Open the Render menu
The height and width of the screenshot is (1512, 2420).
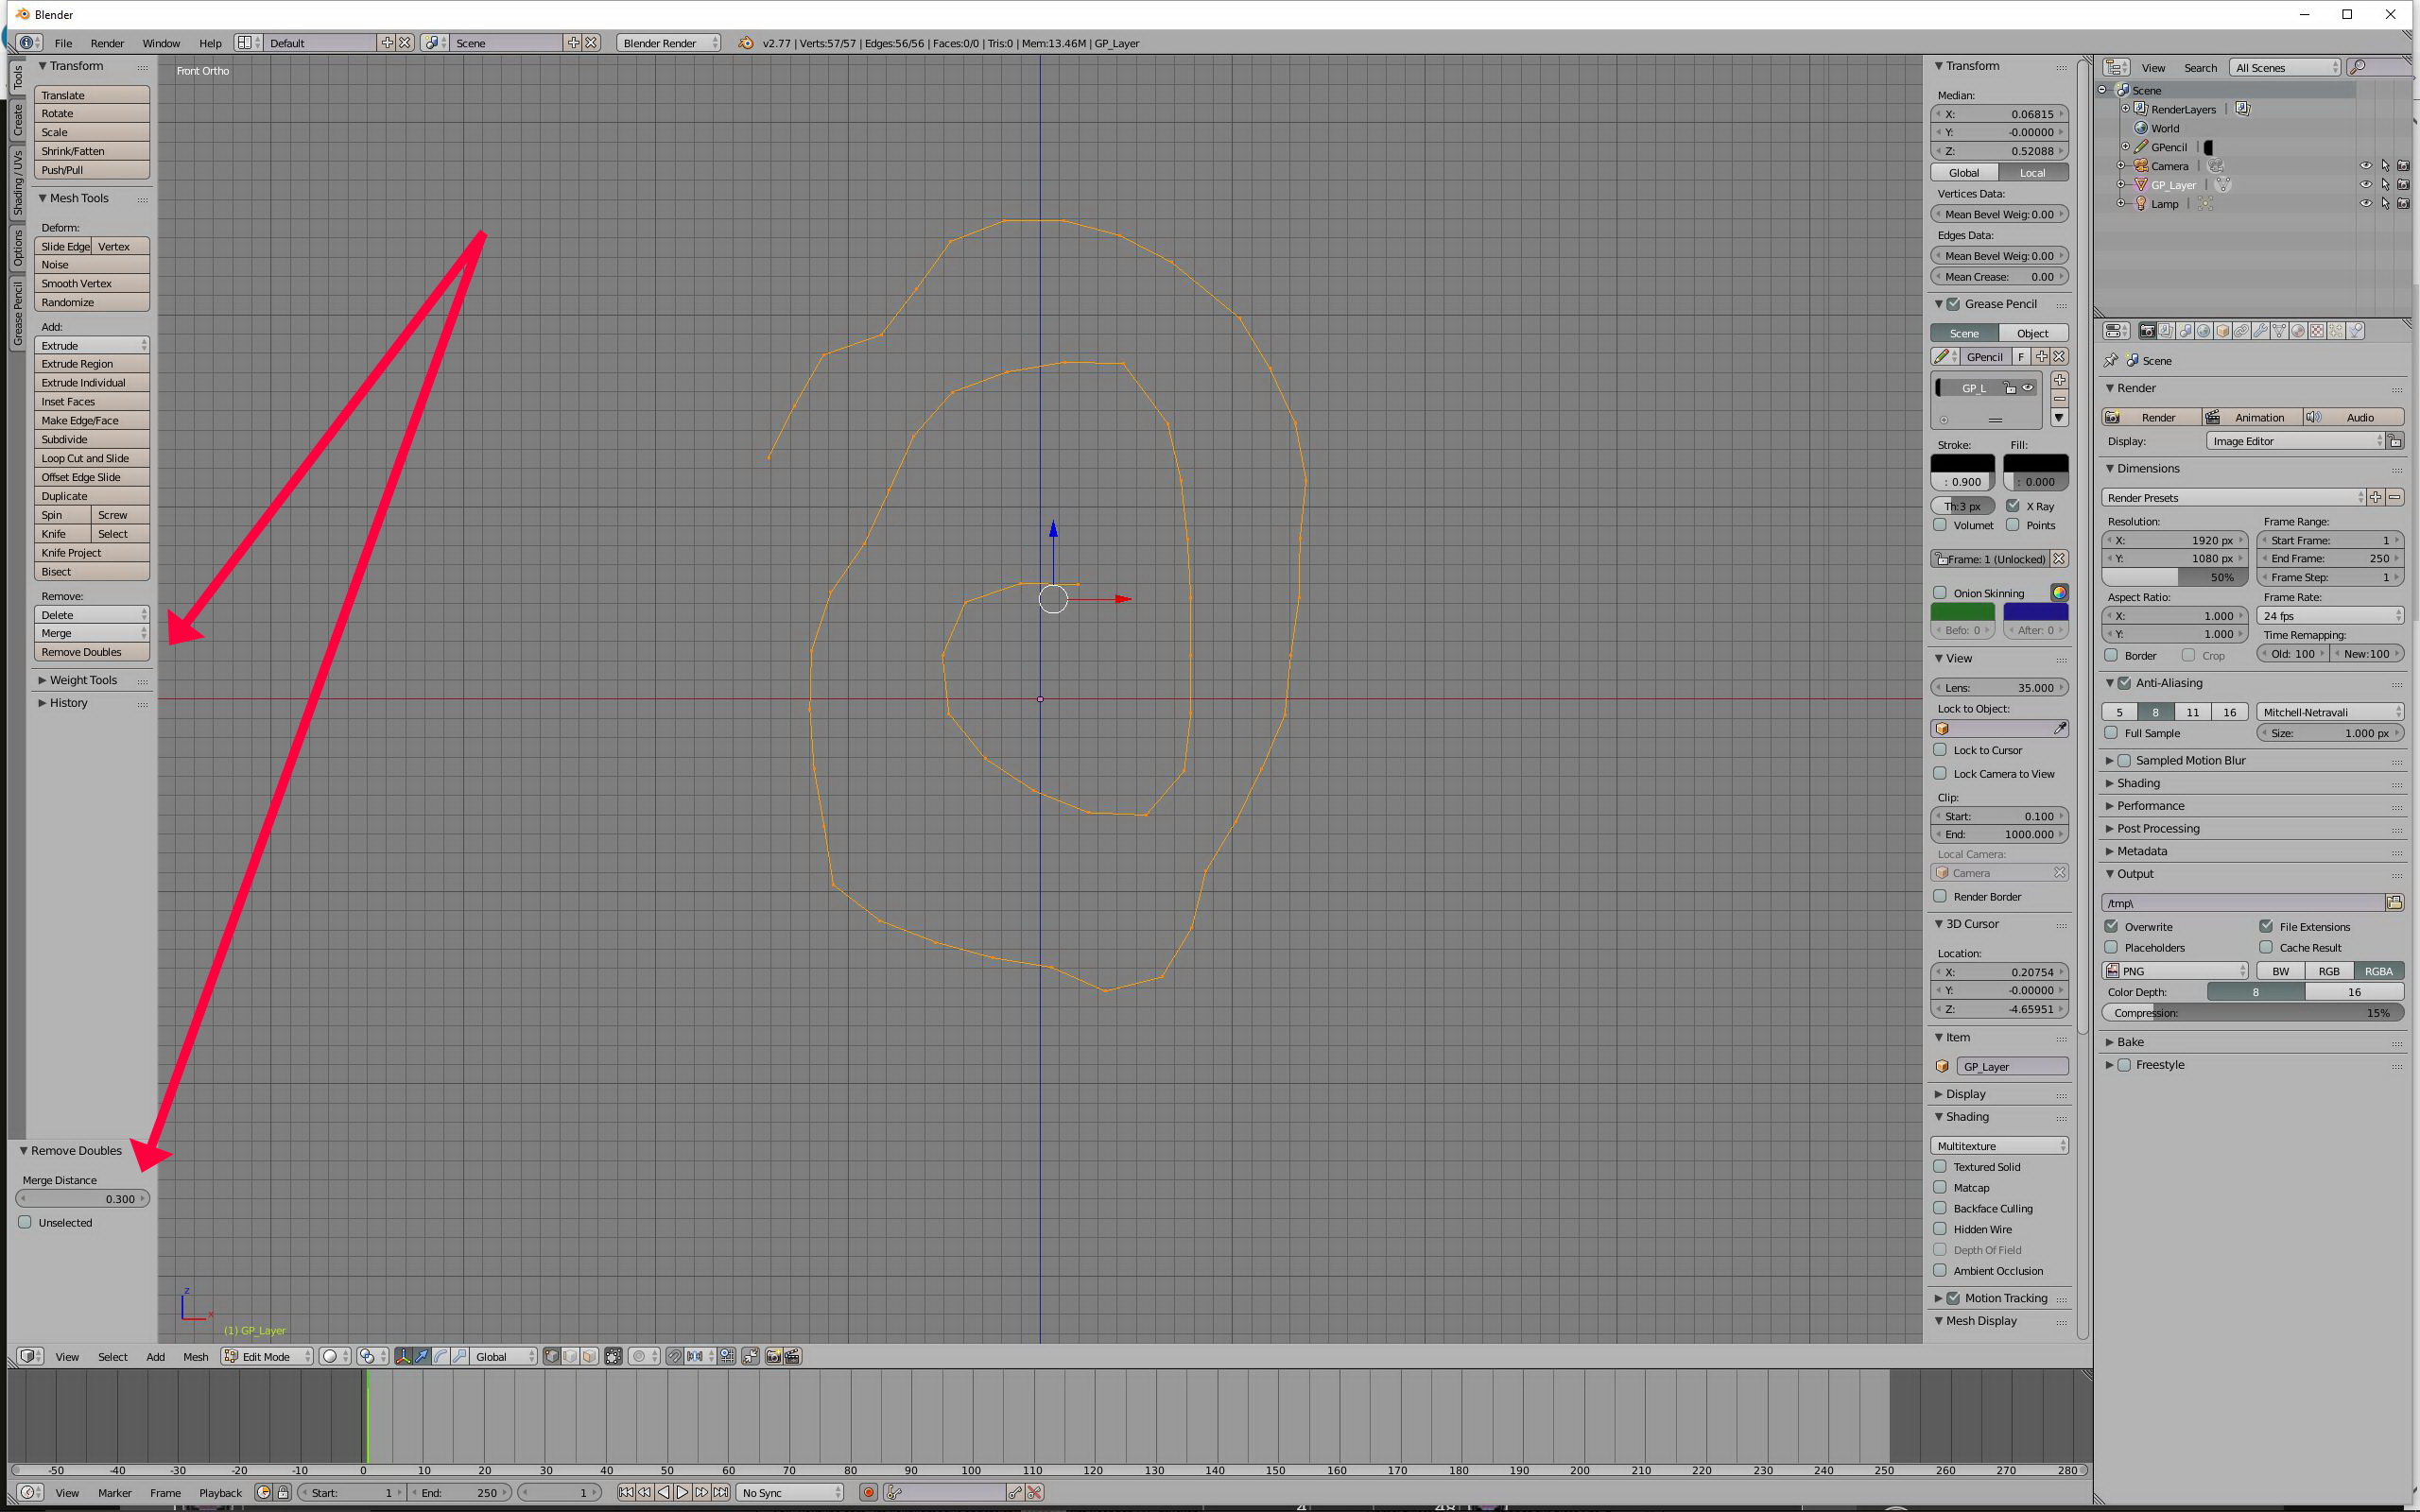coord(106,43)
